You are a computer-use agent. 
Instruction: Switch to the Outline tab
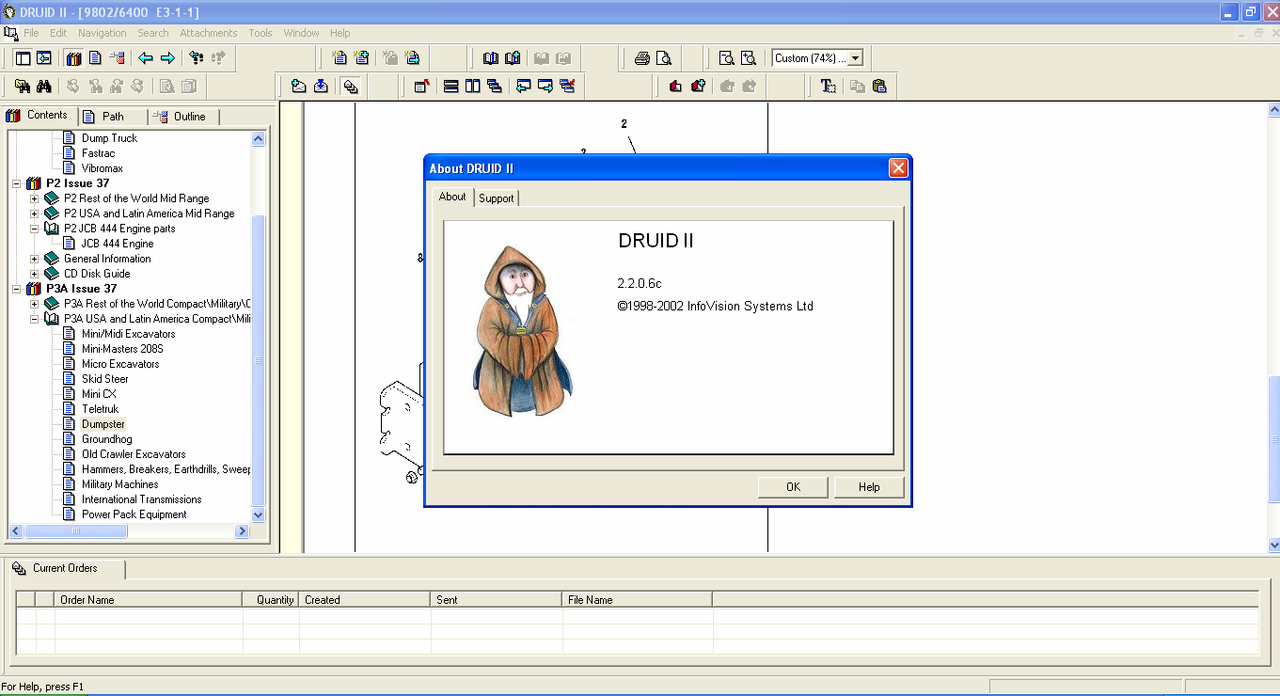pyautogui.click(x=183, y=116)
